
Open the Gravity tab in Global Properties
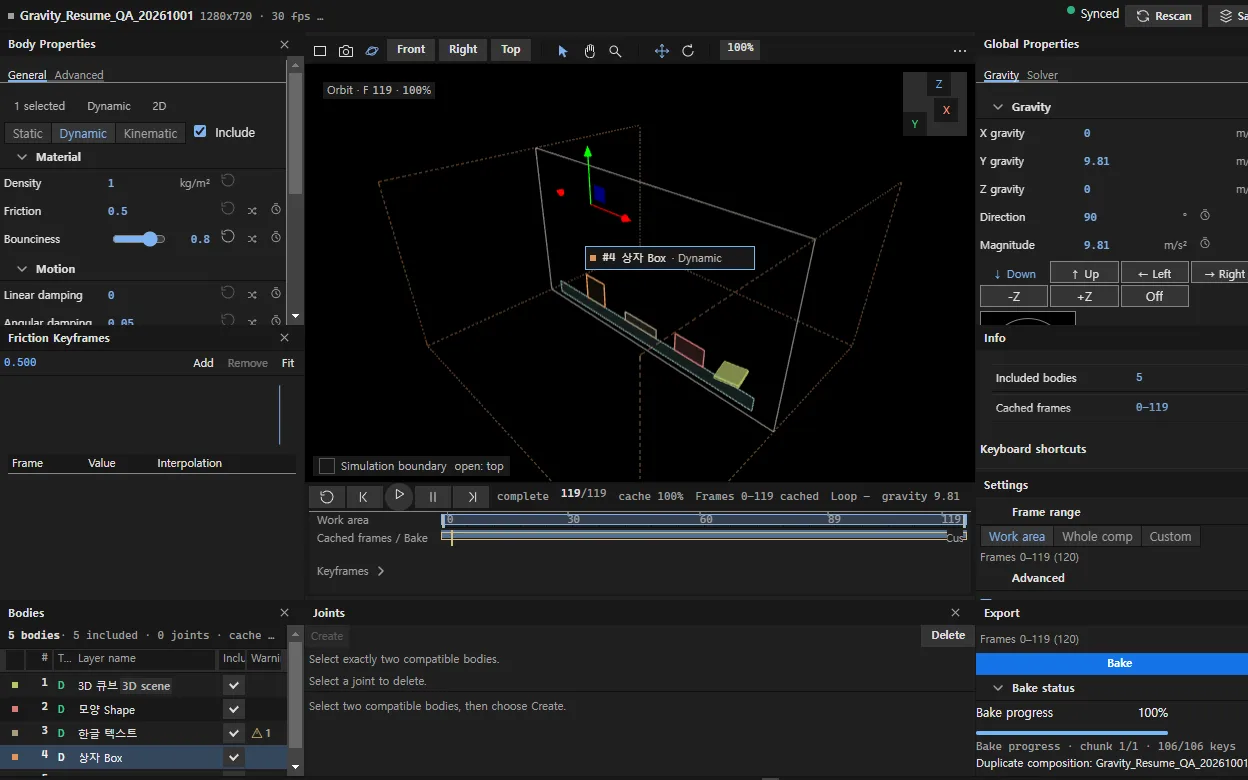[1001, 75]
